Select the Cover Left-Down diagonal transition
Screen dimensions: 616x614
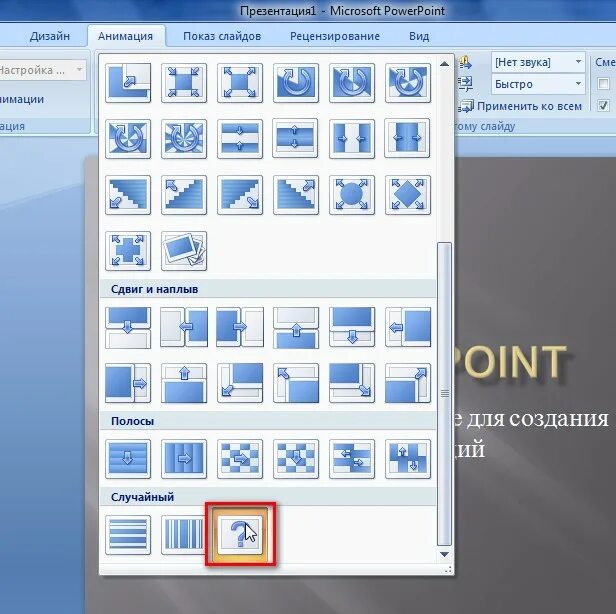240,383
